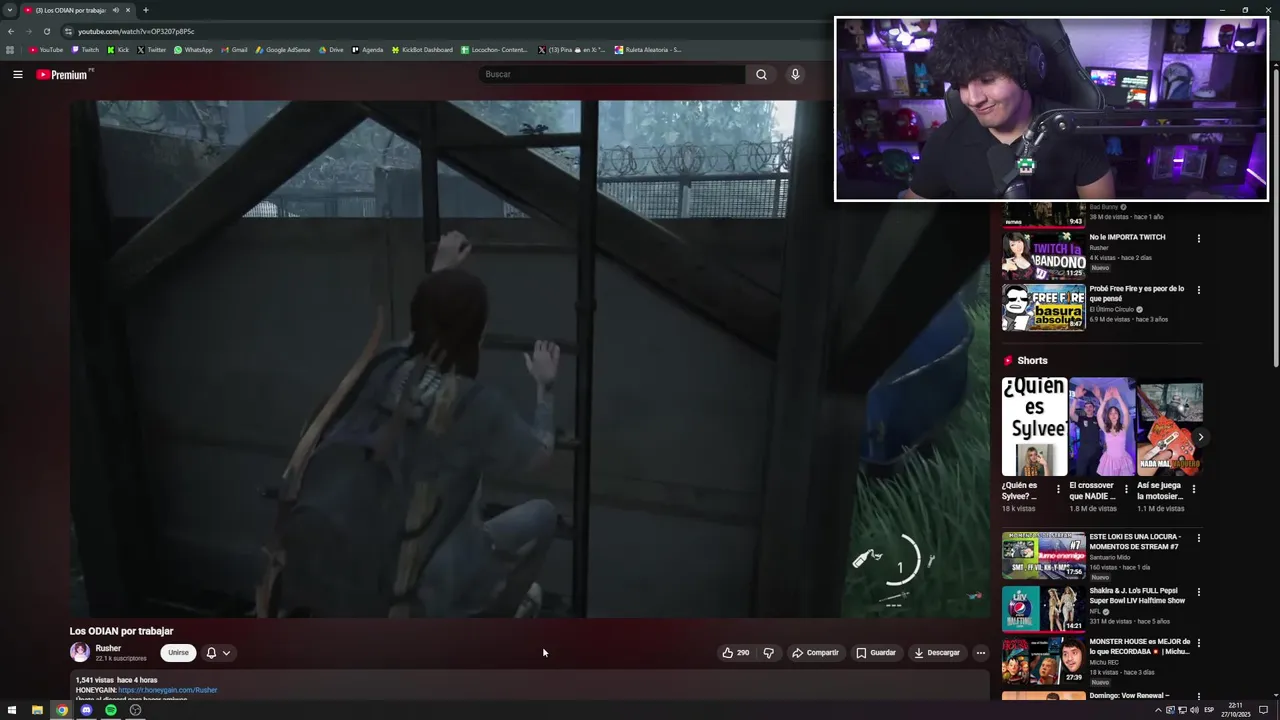1280x720 pixels.
Task: Open No le IMPORTA TWITCH video thumbnail
Action: [1043, 255]
